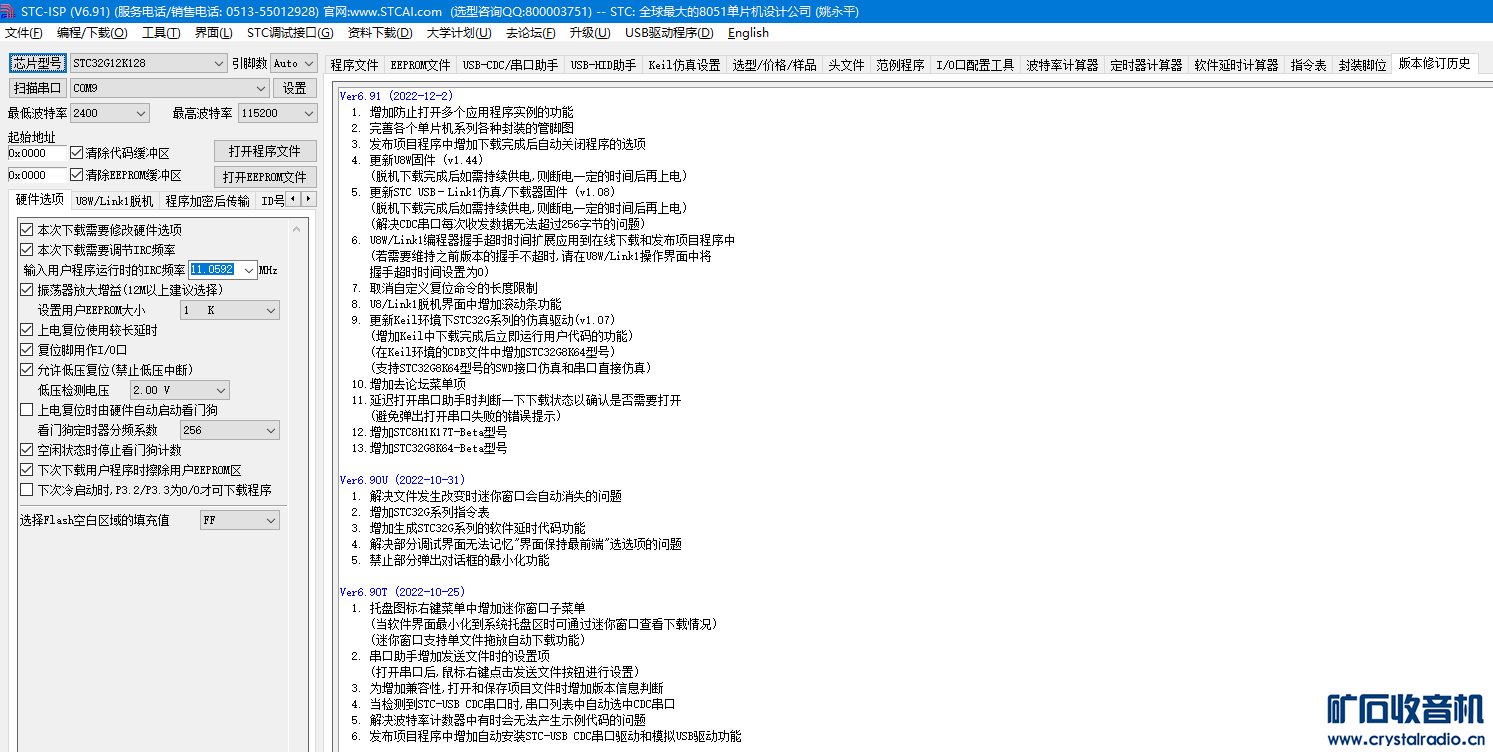This screenshot has width=1493, height=752.
Task: Enable 上电复位时由硬件自动启动看门狗
Action: tap(27, 410)
